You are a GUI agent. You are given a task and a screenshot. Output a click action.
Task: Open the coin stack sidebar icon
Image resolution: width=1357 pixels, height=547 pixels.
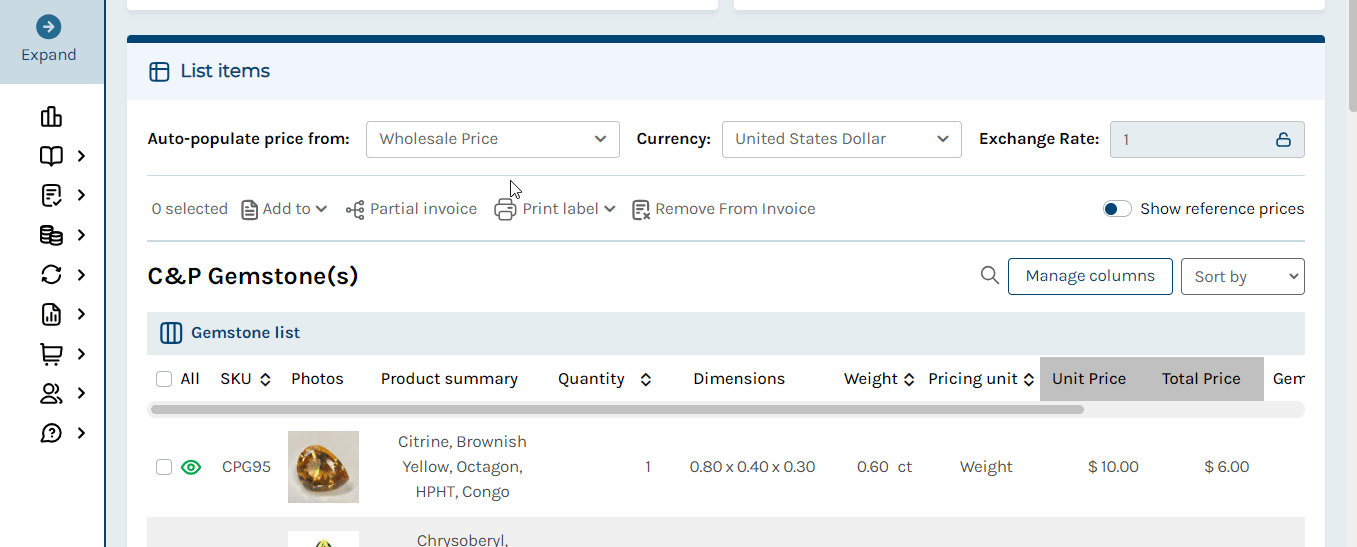[x=51, y=235]
